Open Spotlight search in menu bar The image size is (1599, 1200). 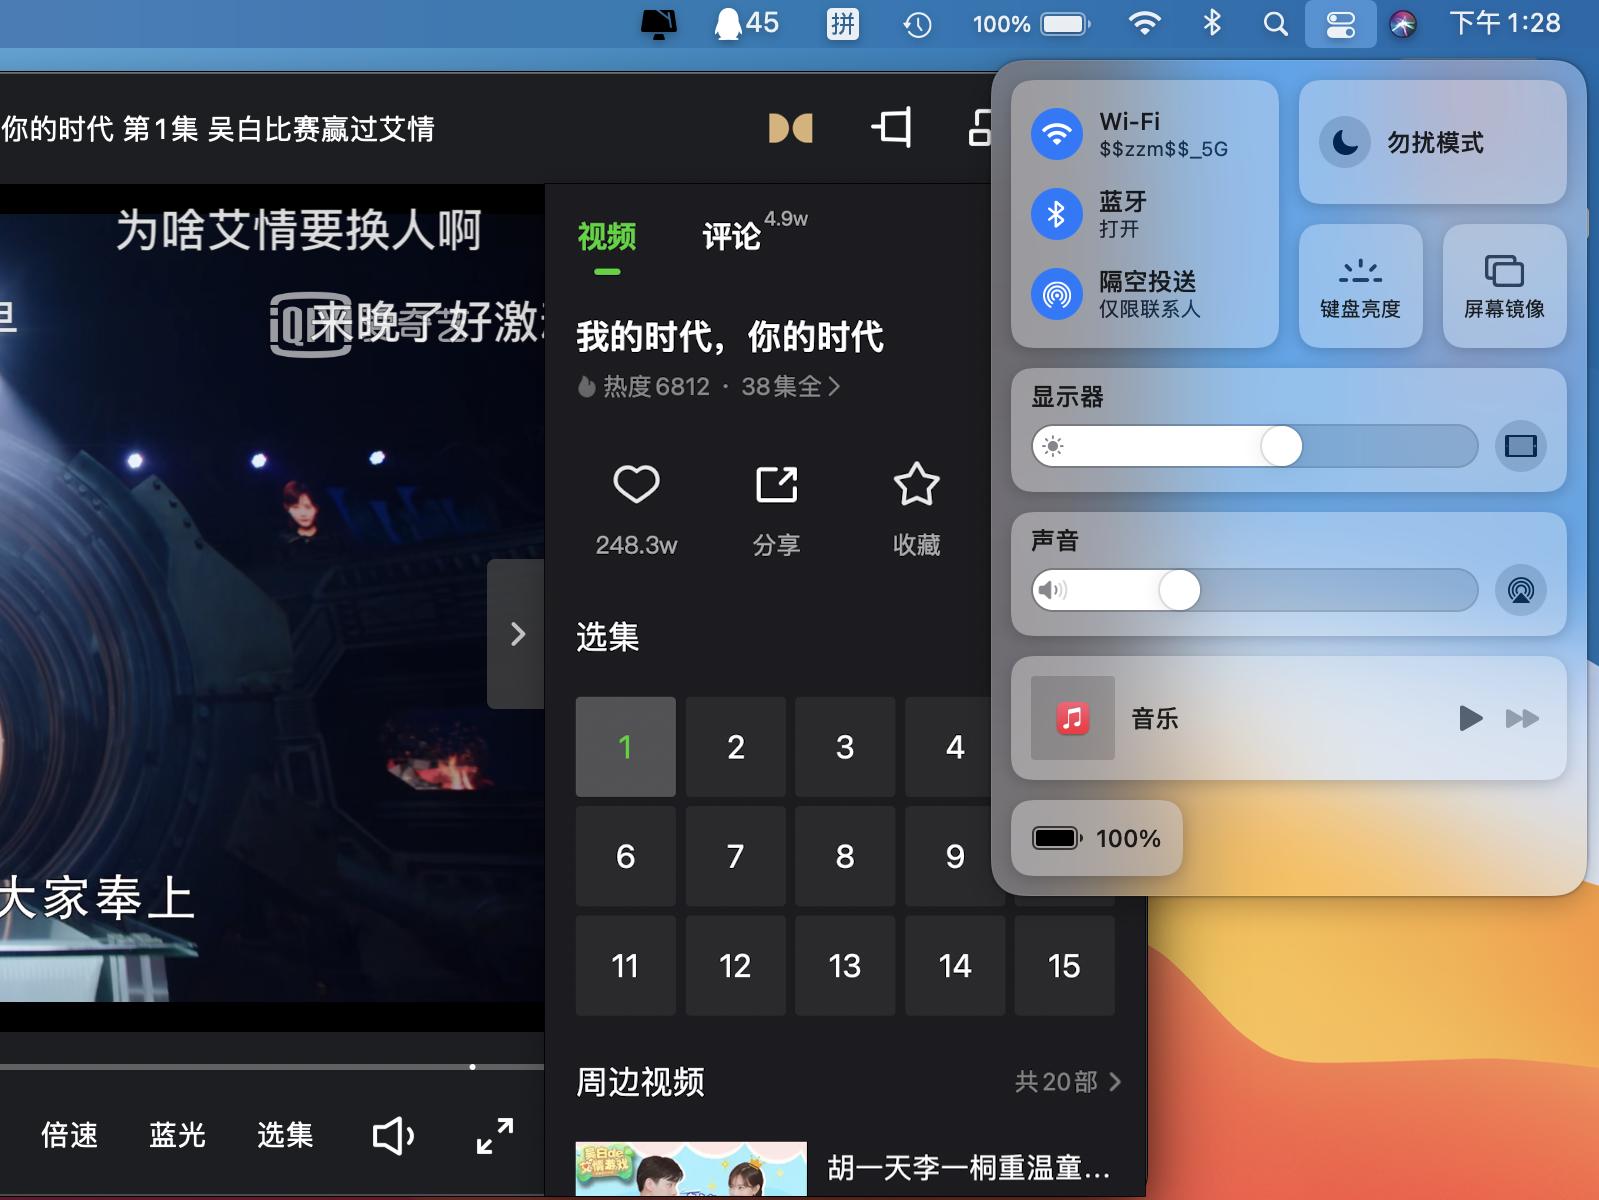pyautogui.click(x=1275, y=24)
